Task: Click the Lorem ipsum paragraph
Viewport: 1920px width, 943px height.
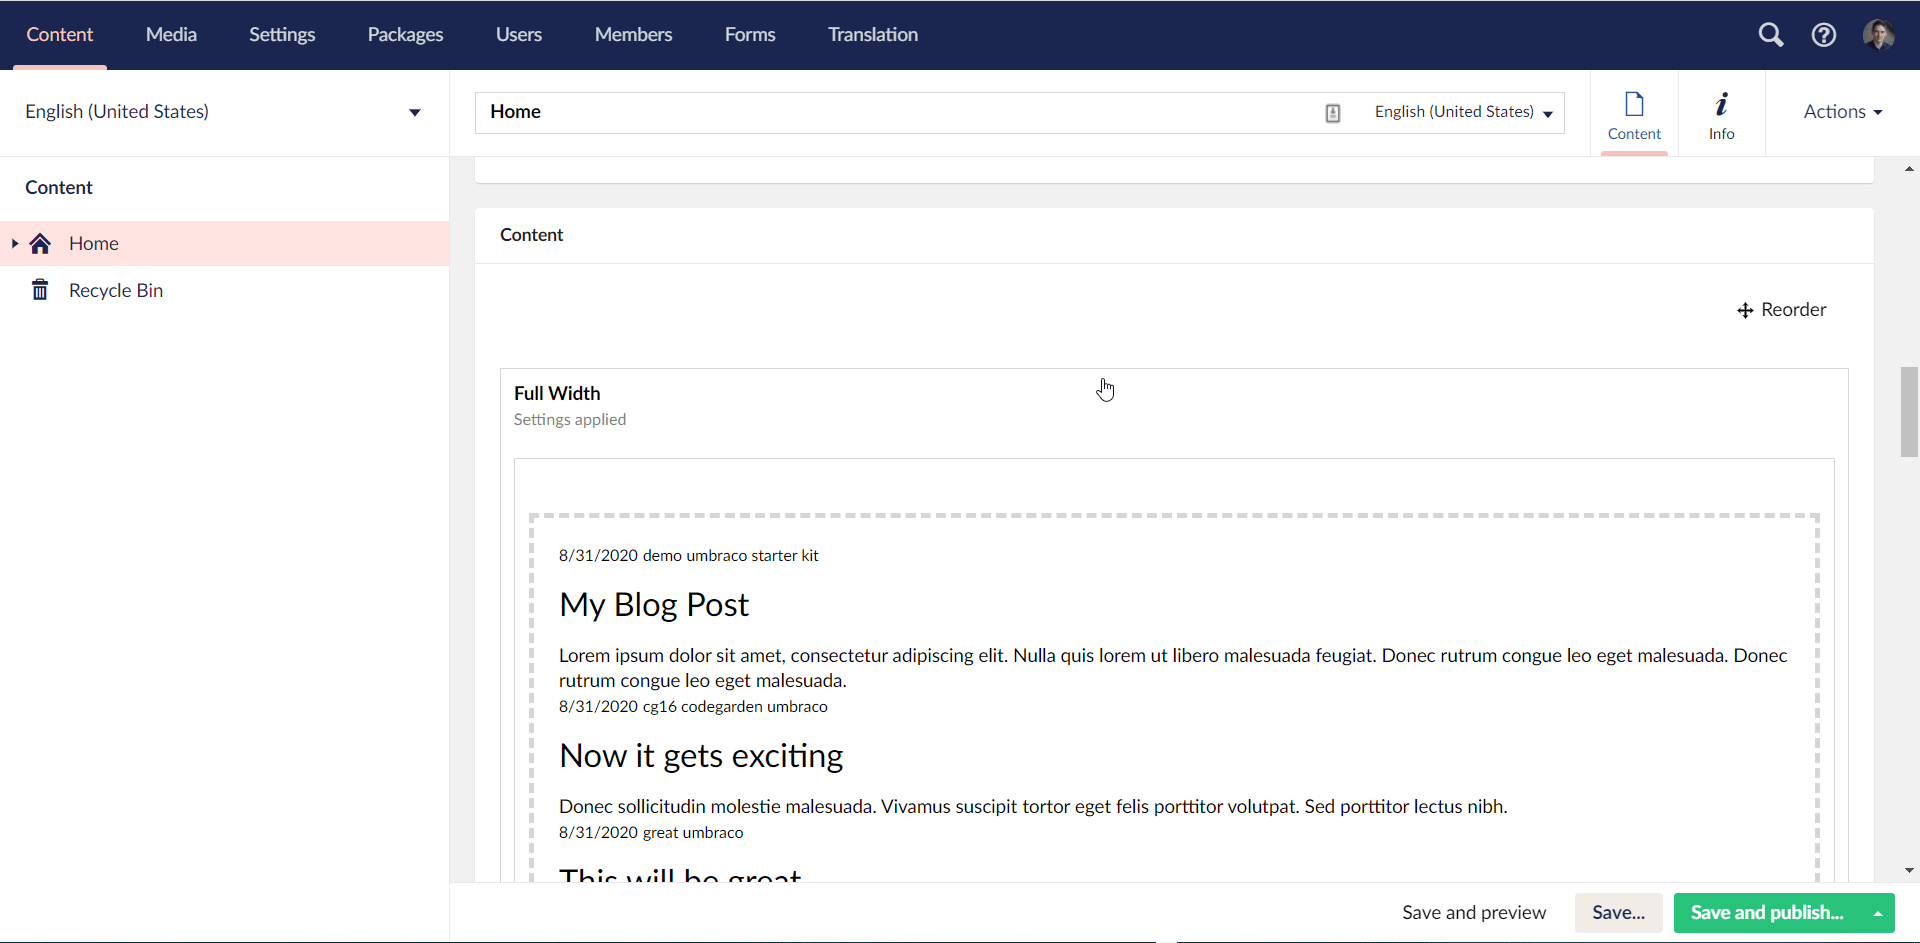Action: [1173, 668]
